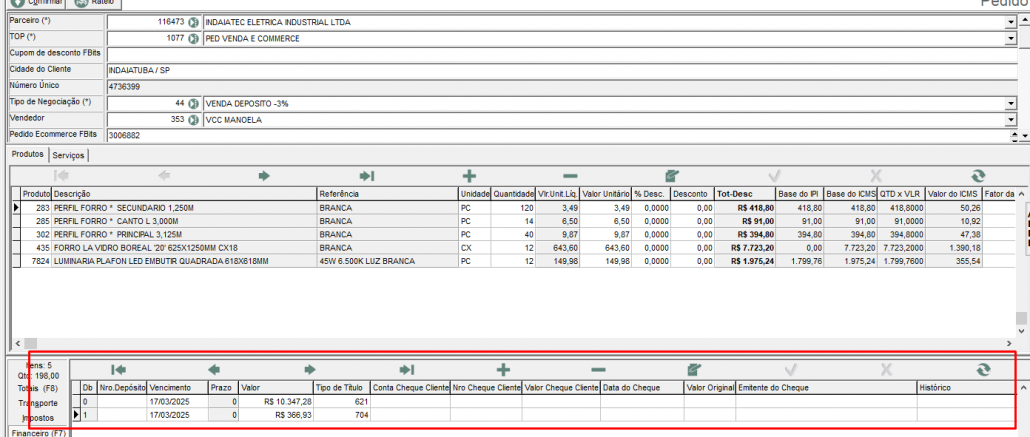Click the refresh icon in the Produtos toolbar
The width and height of the screenshot is (1030, 437).
click(978, 175)
